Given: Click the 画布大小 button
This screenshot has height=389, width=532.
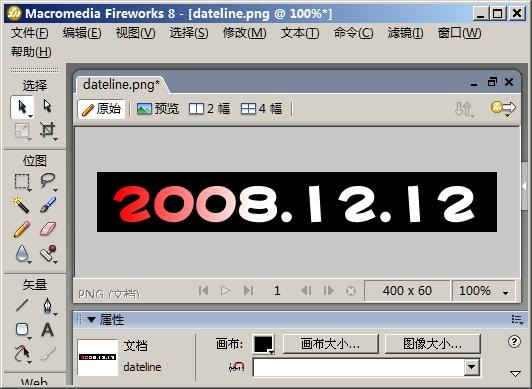Looking at the screenshot, I should (x=330, y=344).
